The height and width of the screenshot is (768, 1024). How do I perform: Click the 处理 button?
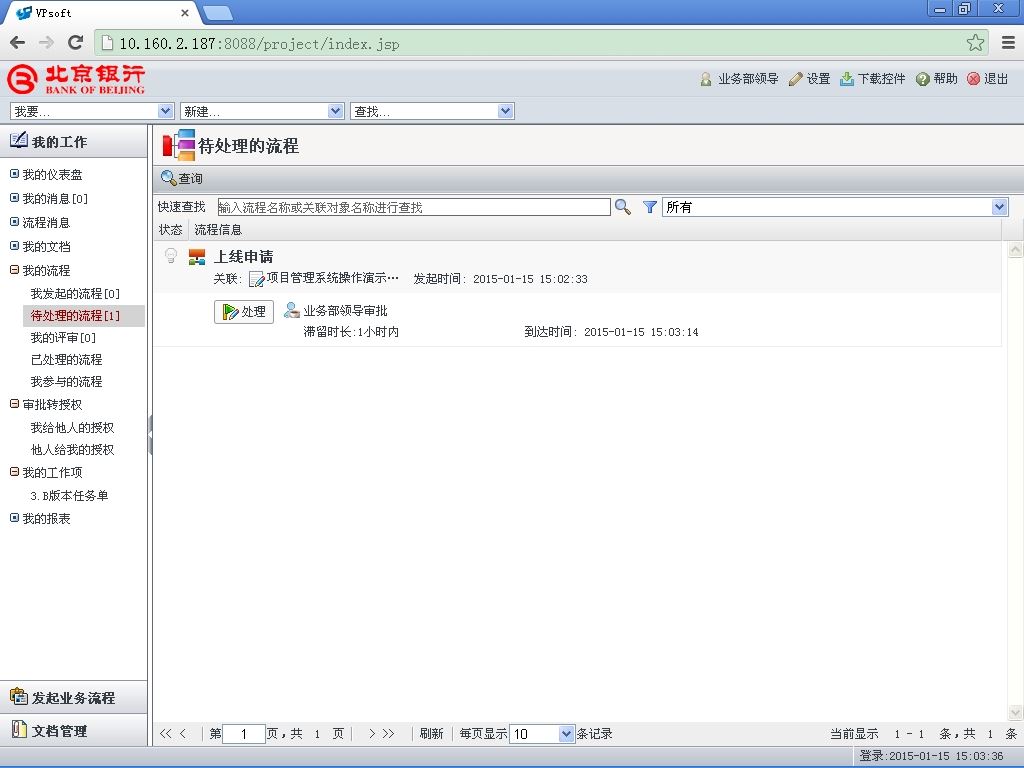tap(244, 312)
